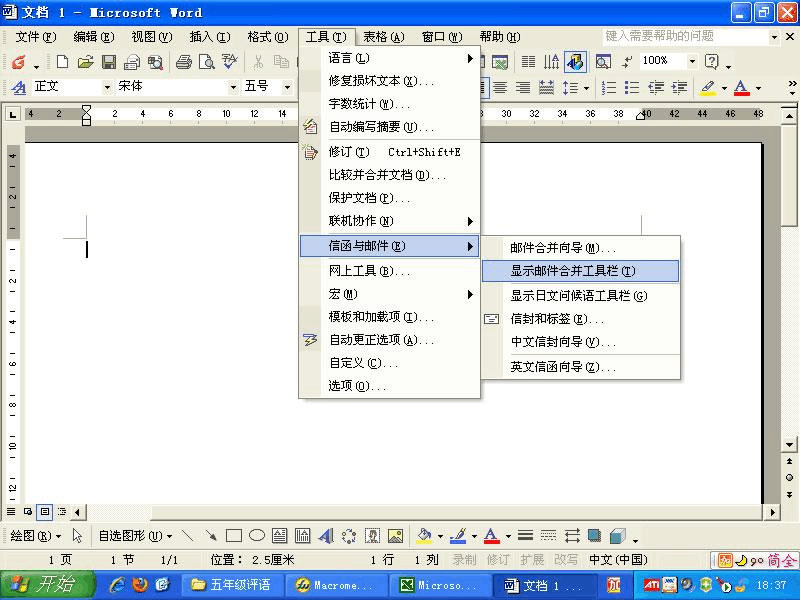This screenshot has width=800, height=600.
Task: Select objects pointer in Drawing toolbar
Action: click(x=77, y=535)
